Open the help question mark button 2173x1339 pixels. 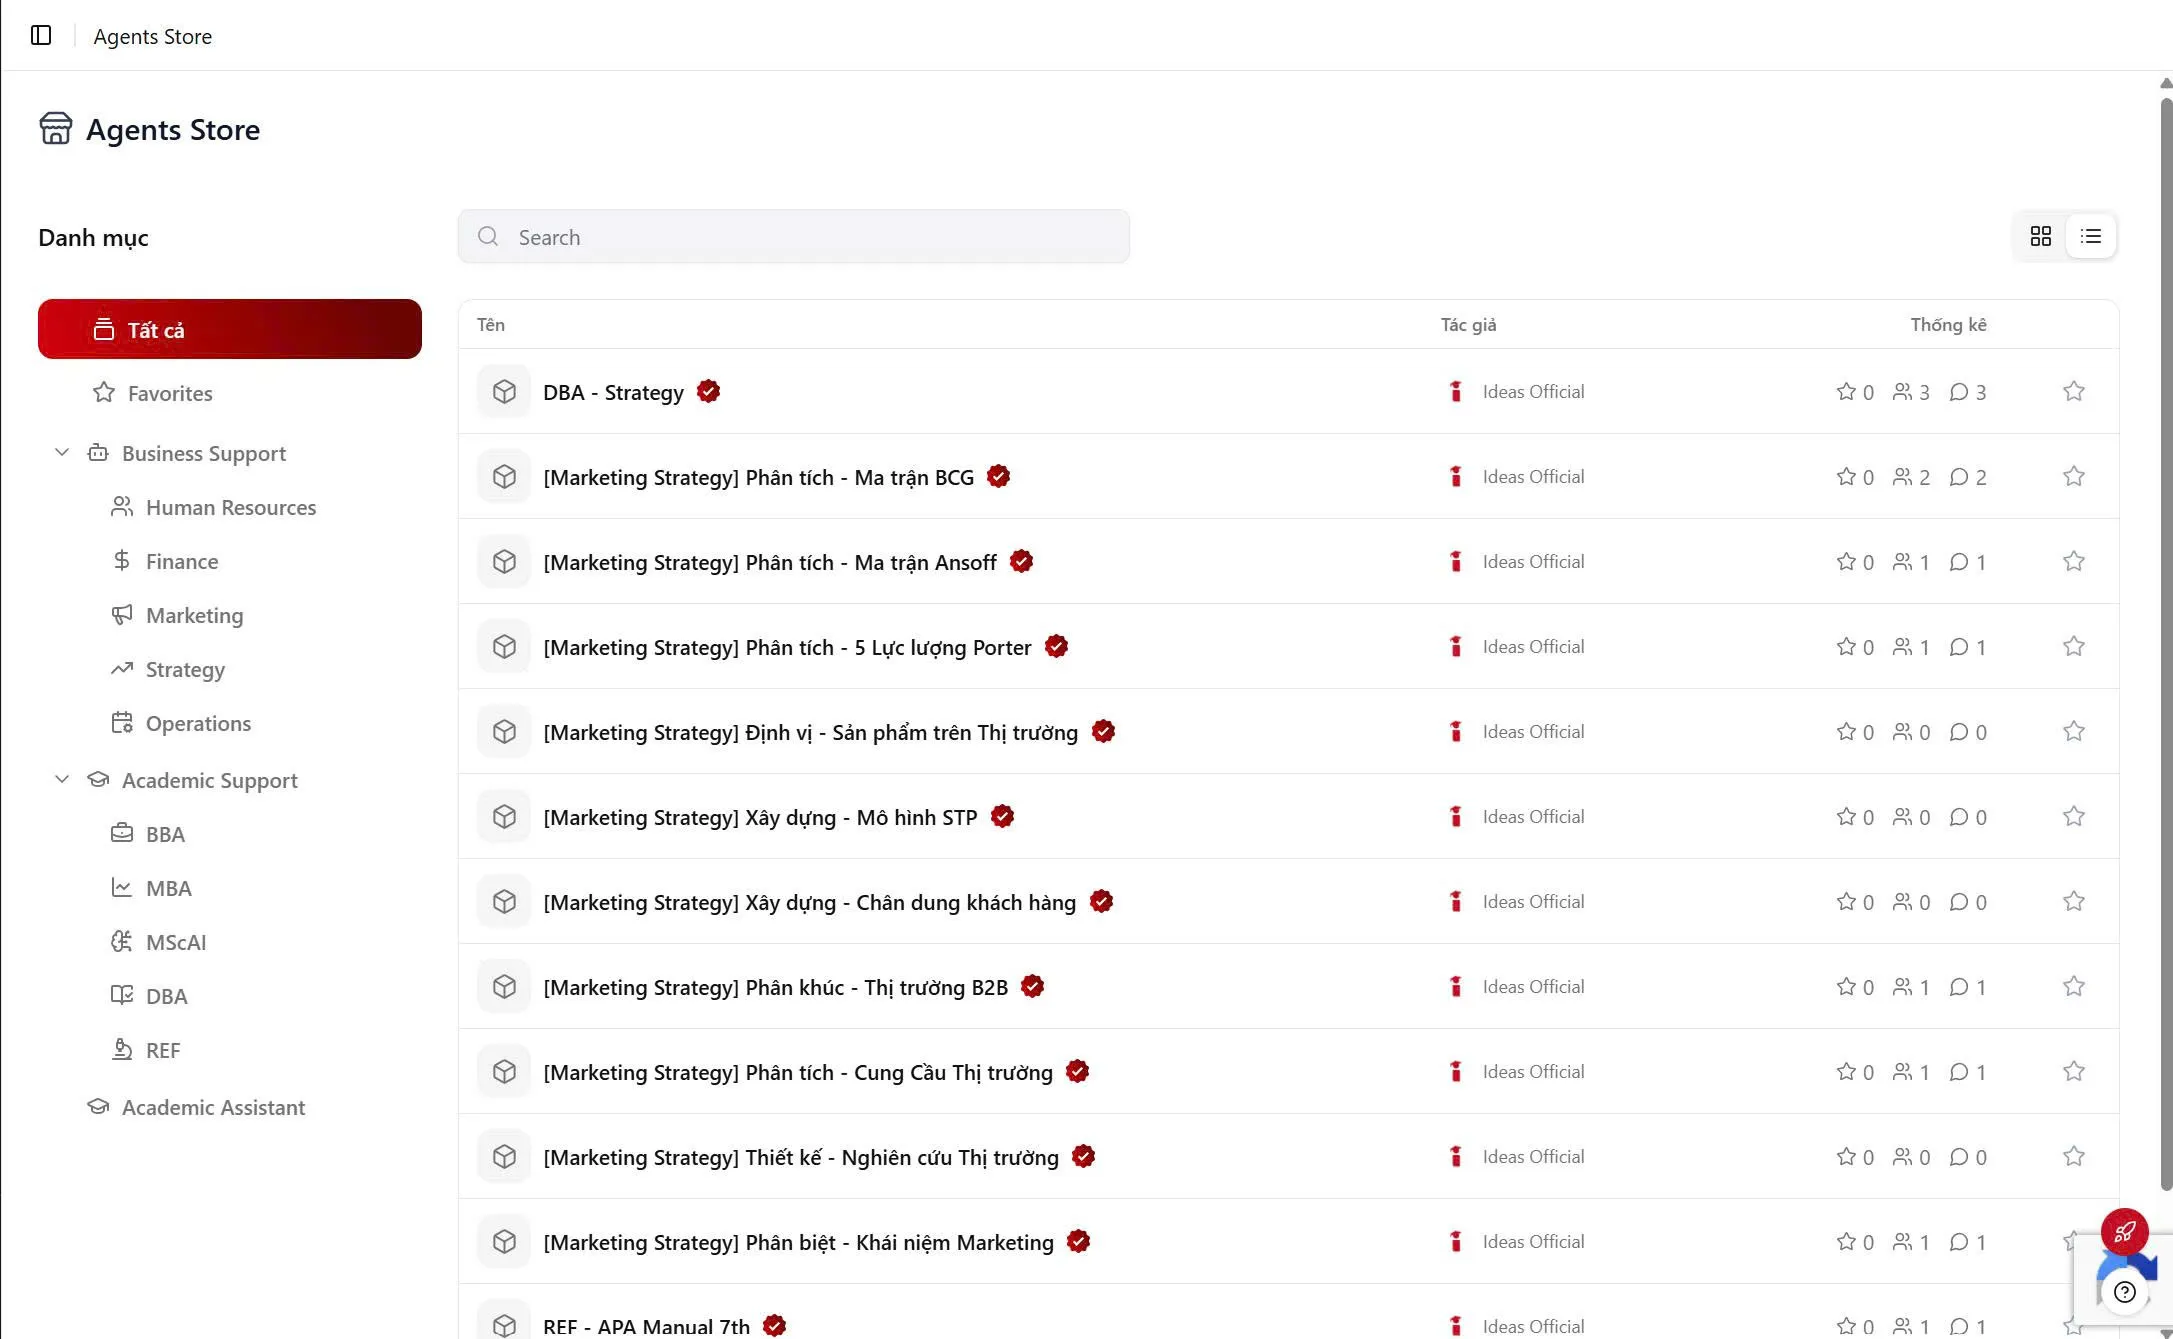(2125, 1292)
